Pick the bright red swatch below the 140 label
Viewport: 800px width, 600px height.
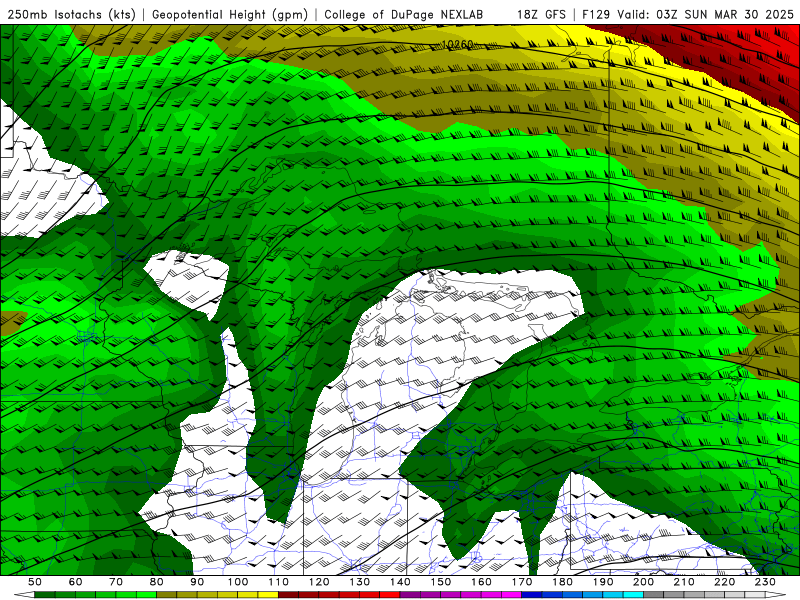[390, 595]
